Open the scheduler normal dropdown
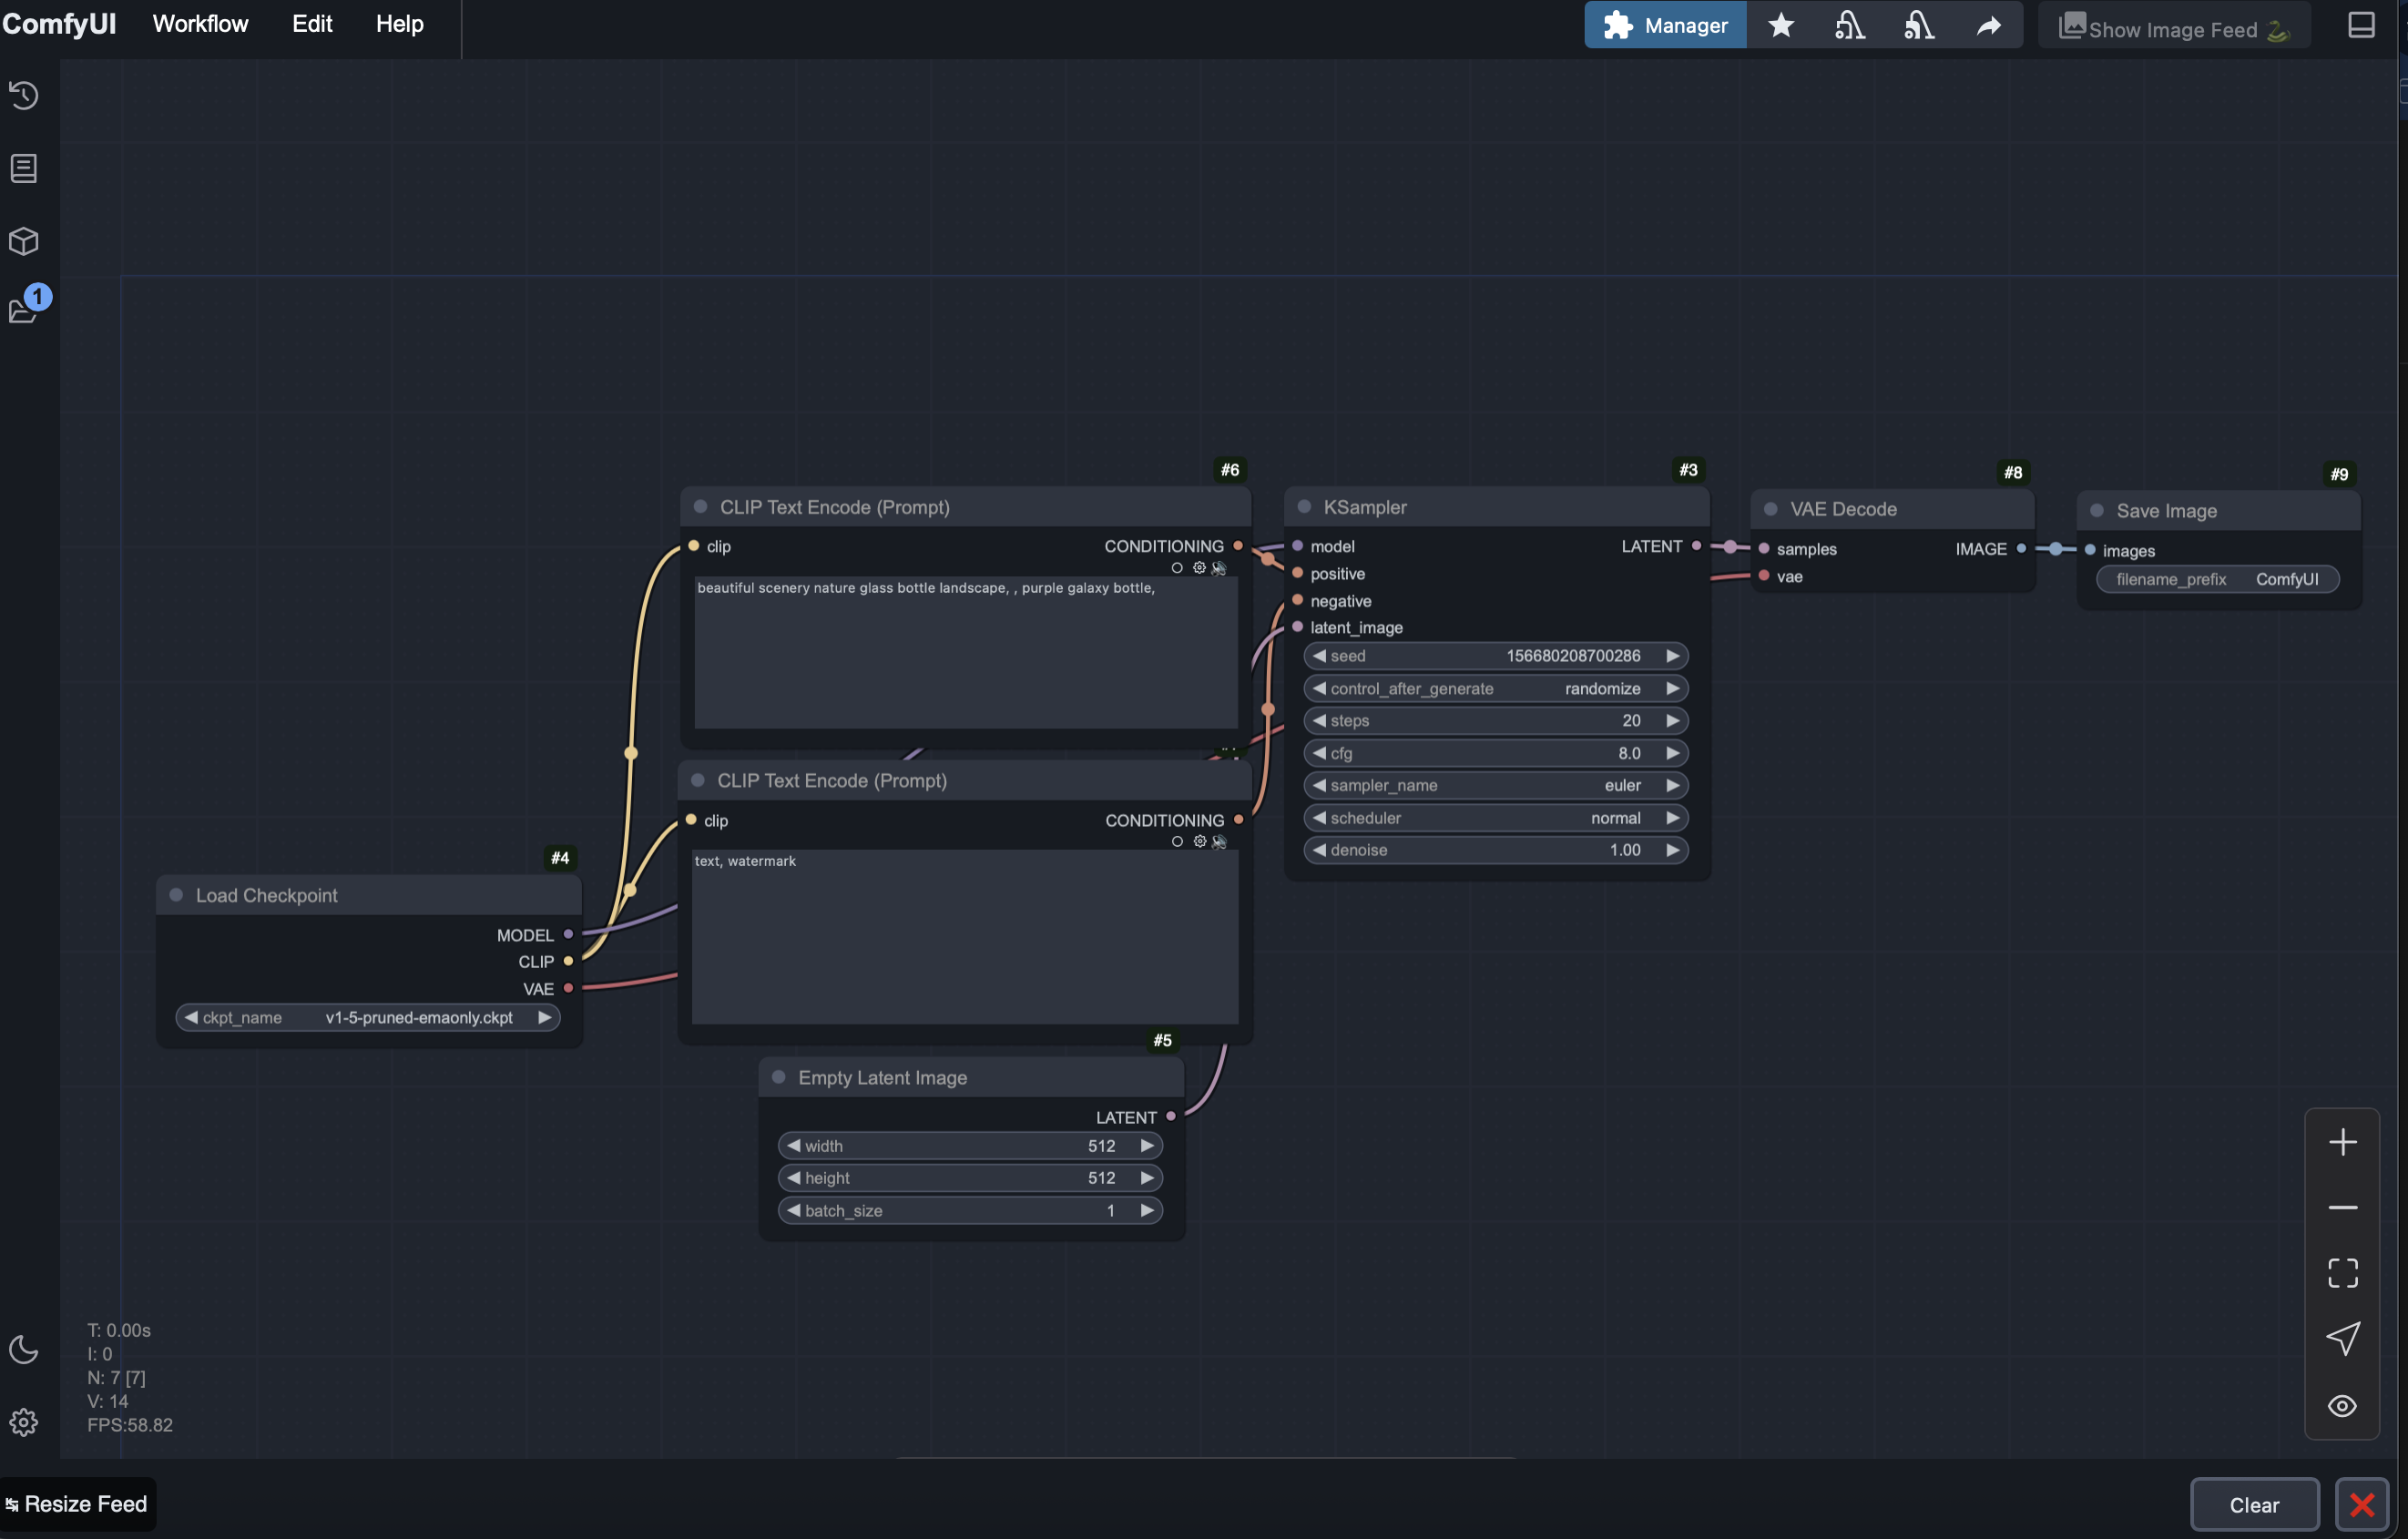Image resolution: width=2408 pixels, height=1539 pixels. (x=1495, y=818)
